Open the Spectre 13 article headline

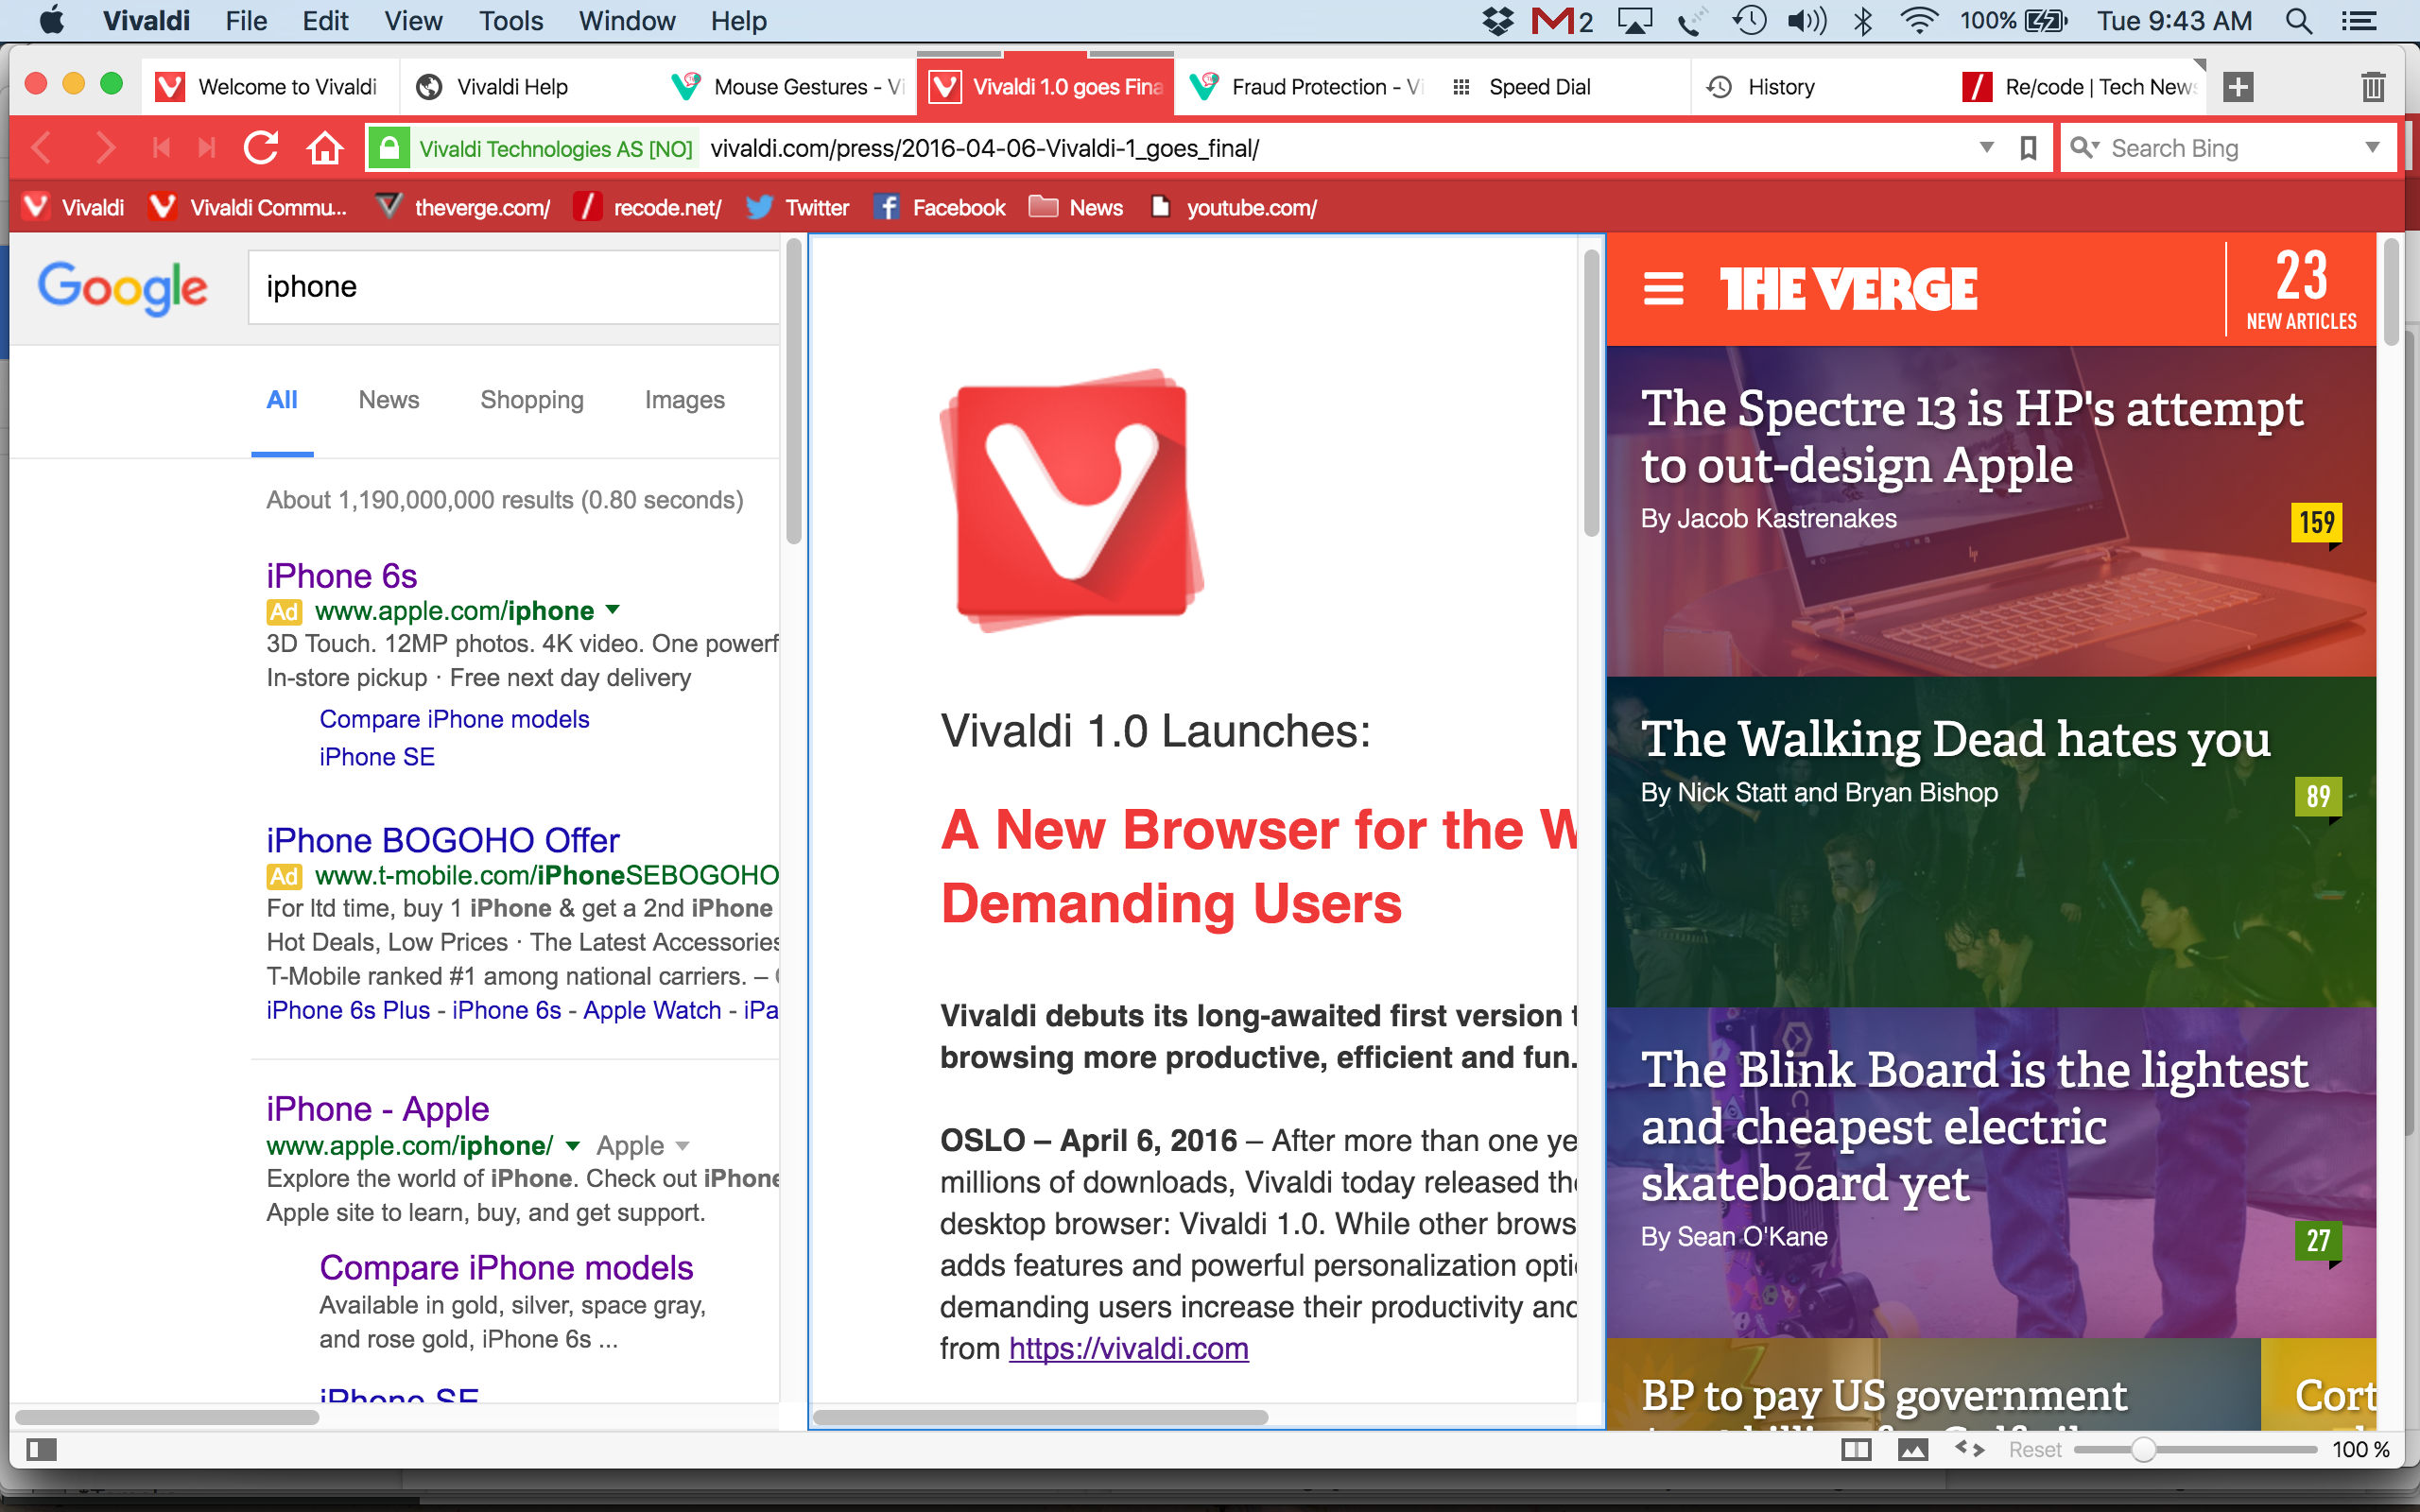(x=1971, y=436)
